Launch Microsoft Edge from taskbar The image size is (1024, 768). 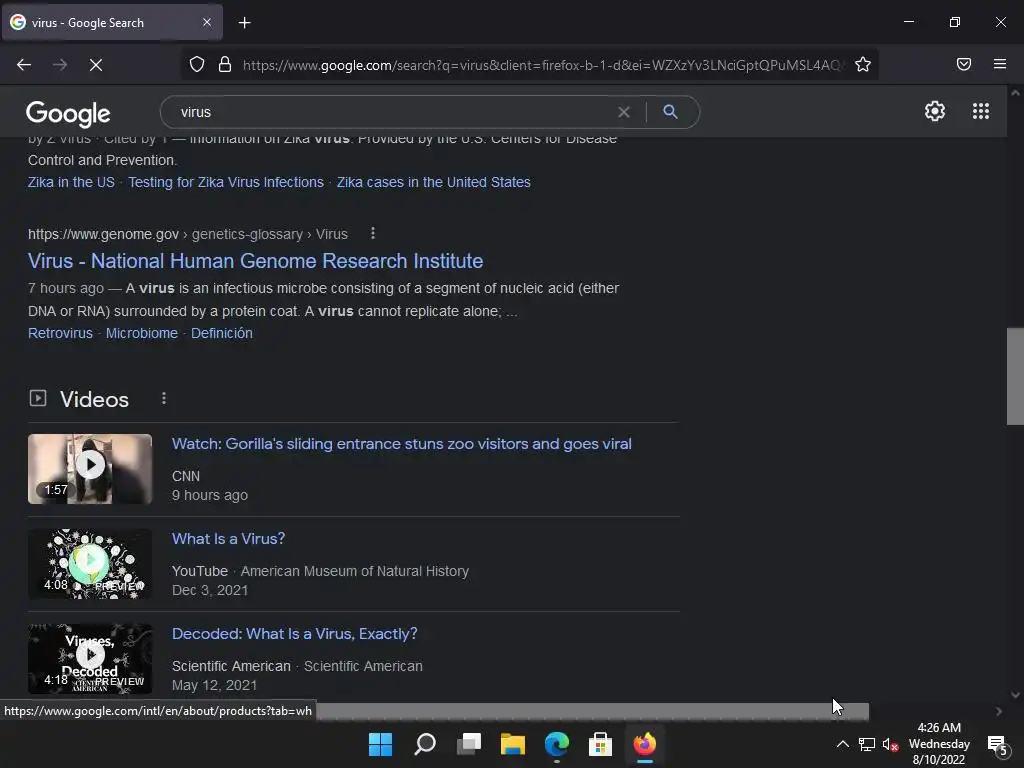coord(556,744)
